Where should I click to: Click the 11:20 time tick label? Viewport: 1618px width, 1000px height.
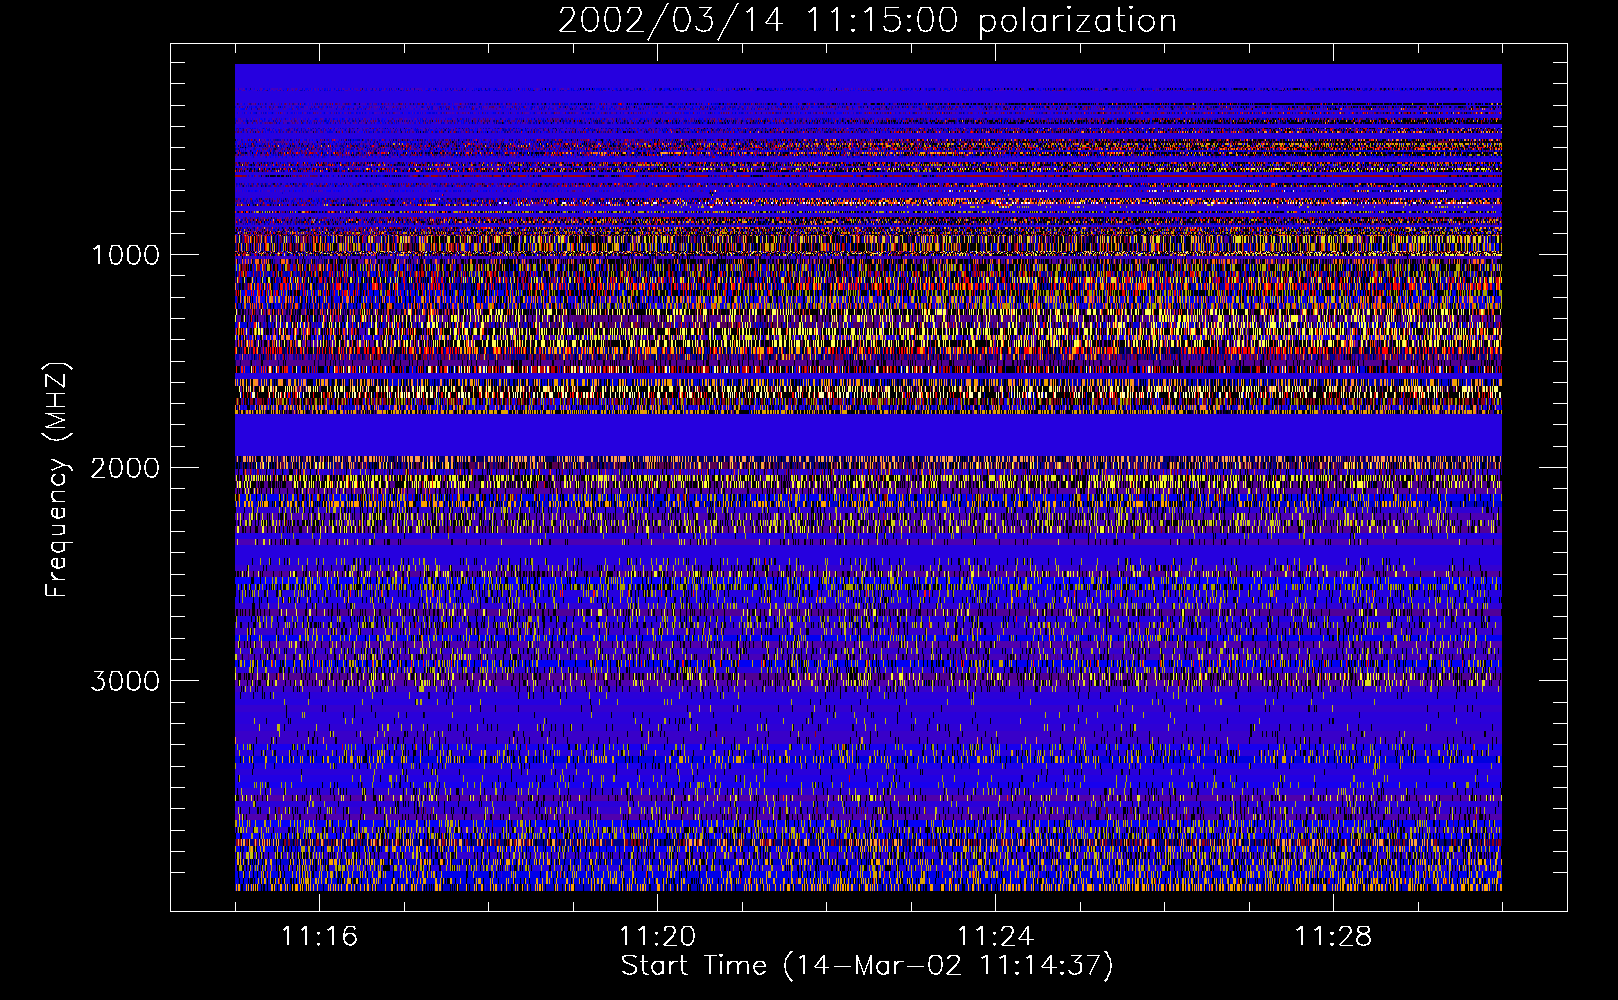tap(657, 937)
